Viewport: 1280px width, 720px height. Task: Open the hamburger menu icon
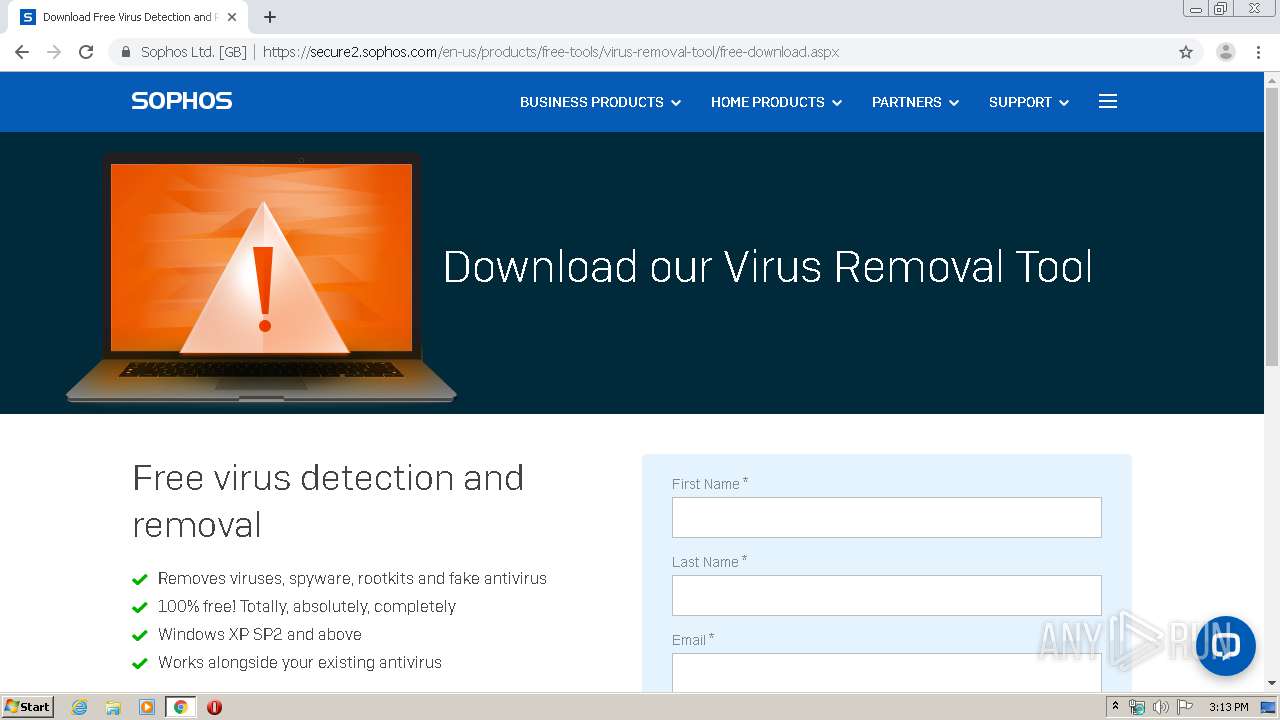point(1107,101)
